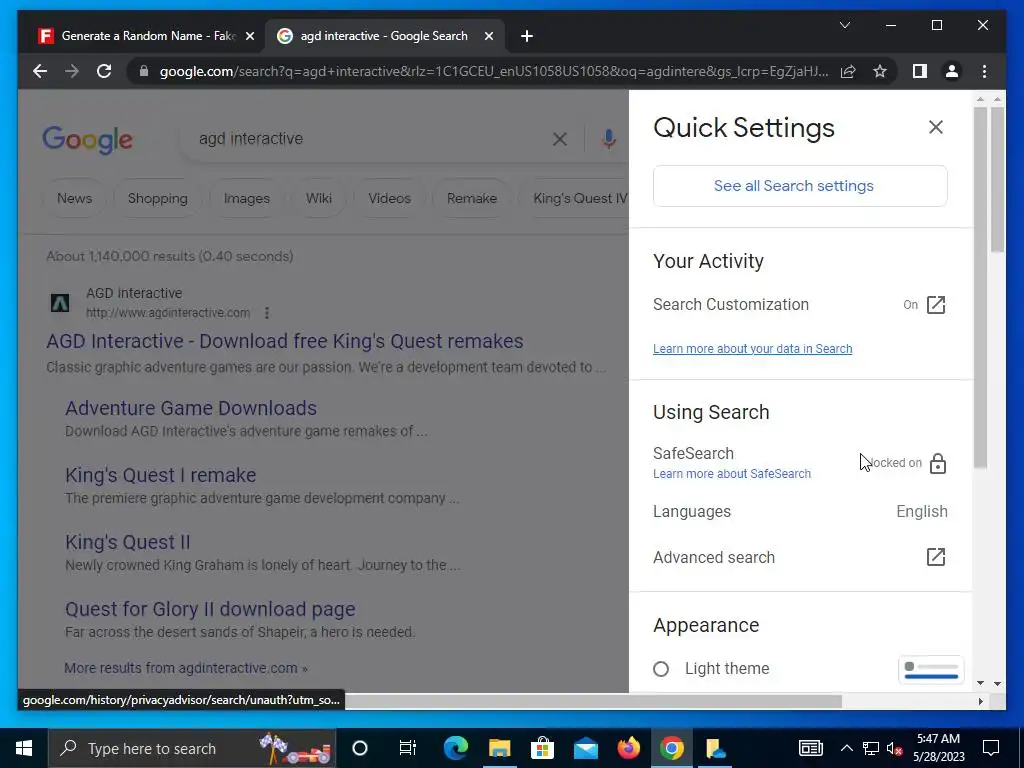The height and width of the screenshot is (768, 1024).
Task: Change Languages setting showing English
Action: [x=799, y=511]
